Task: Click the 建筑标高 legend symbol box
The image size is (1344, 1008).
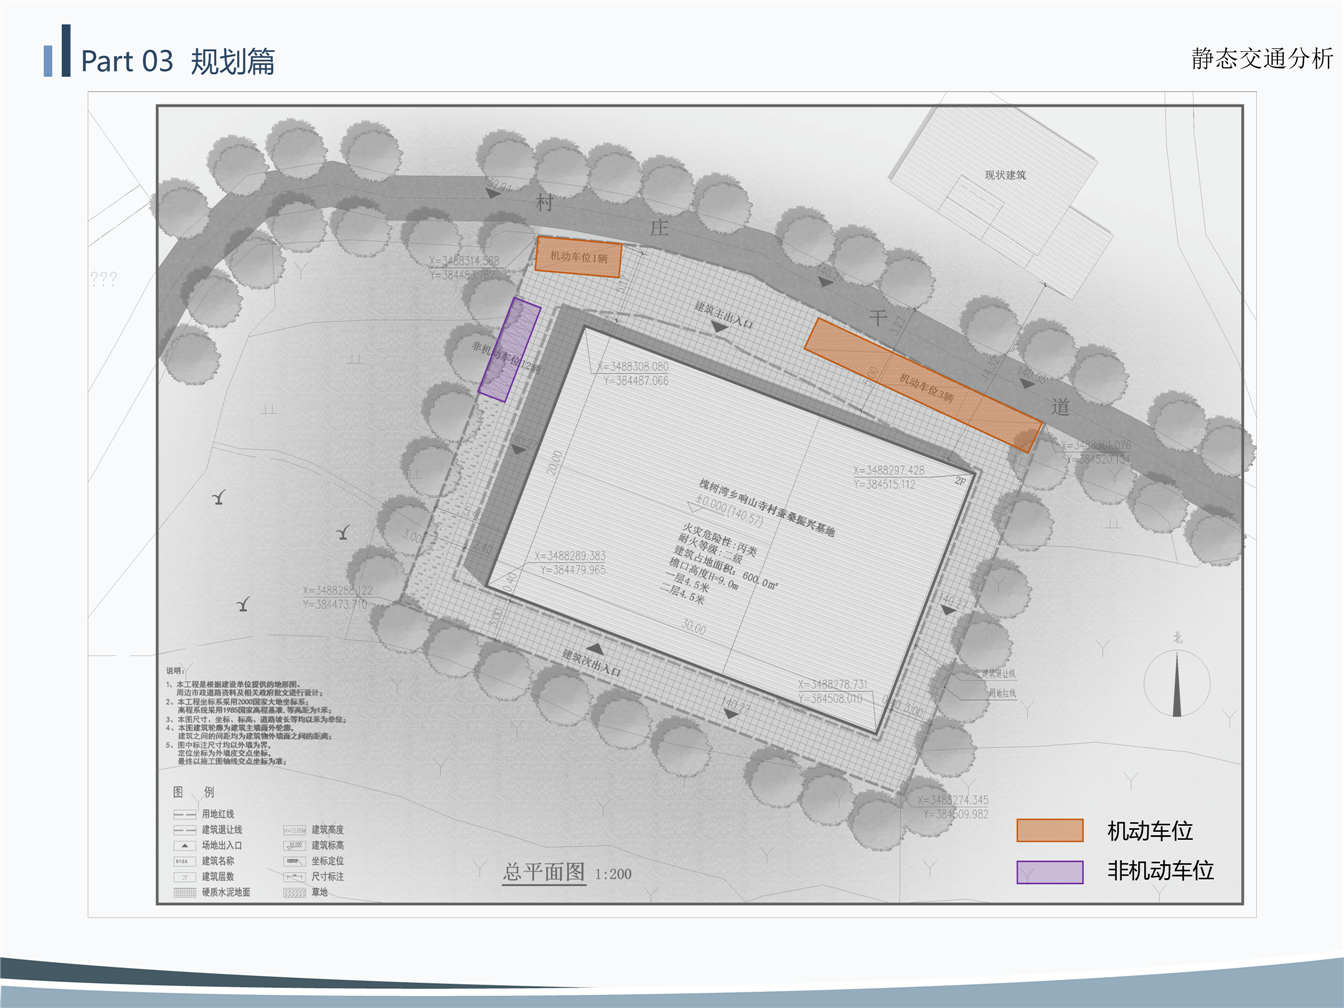Action: (x=294, y=846)
